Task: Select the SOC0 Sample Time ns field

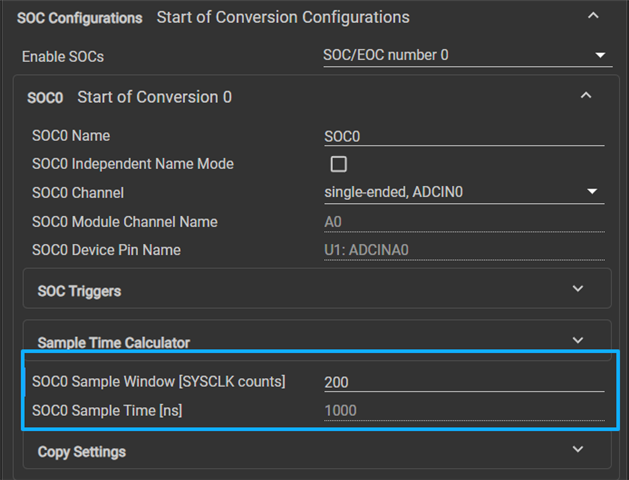Action: (x=464, y=411)
